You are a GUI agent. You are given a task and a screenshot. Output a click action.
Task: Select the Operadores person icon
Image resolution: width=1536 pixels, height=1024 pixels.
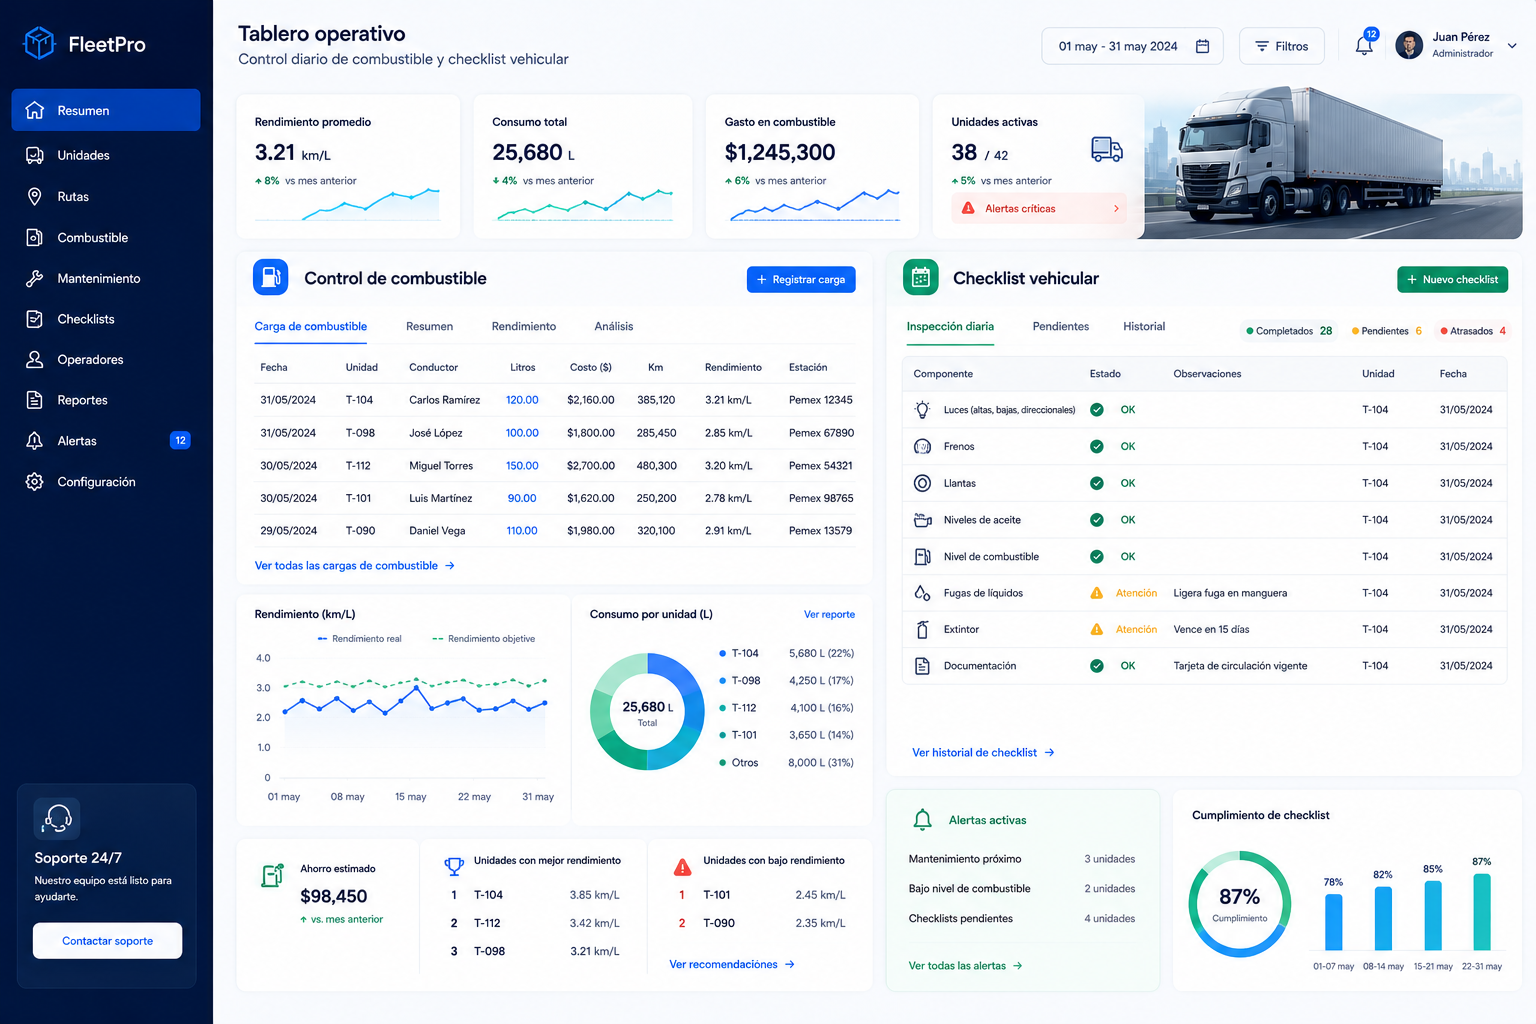(x=35, y=359)
